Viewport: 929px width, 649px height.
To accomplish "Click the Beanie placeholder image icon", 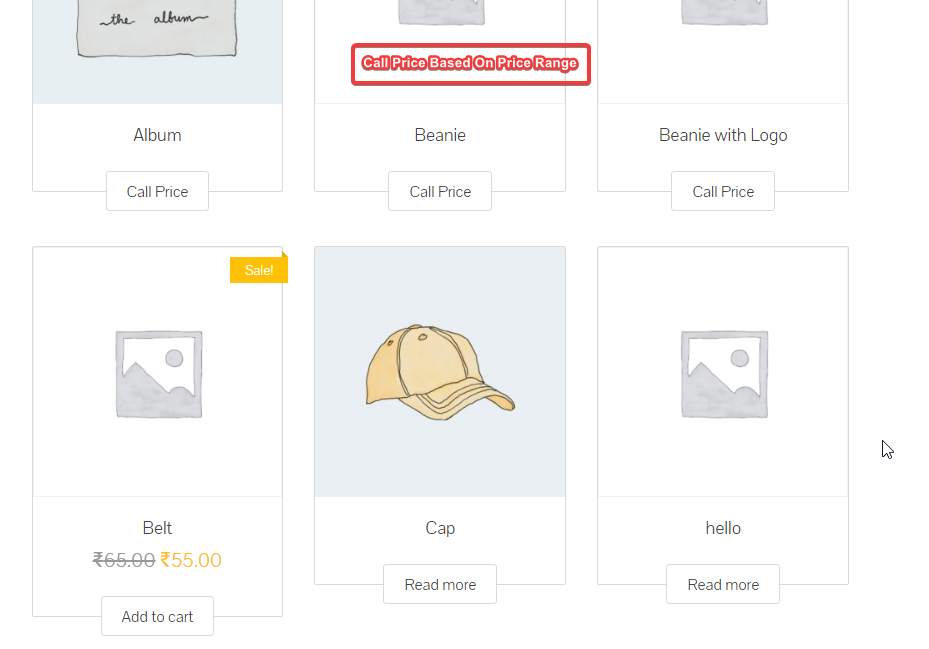I will 440,12.
